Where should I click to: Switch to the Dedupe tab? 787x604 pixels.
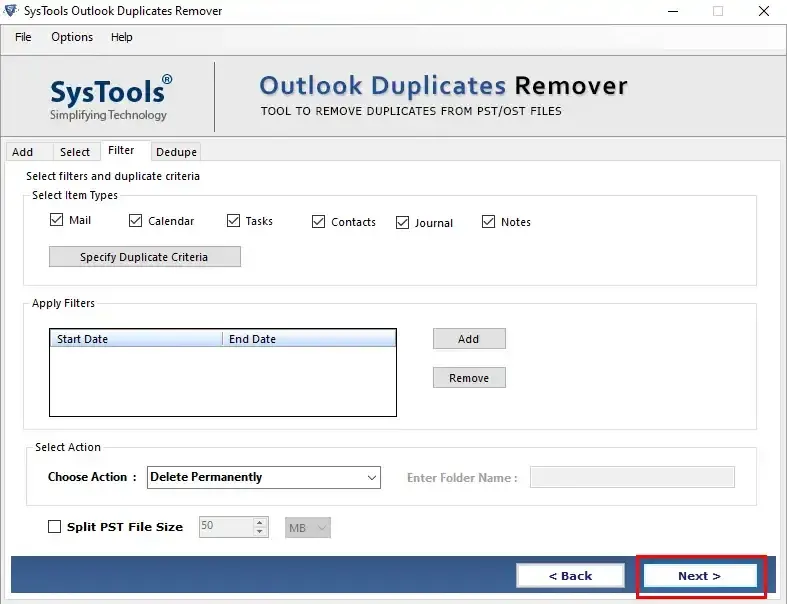coord(176,152)
